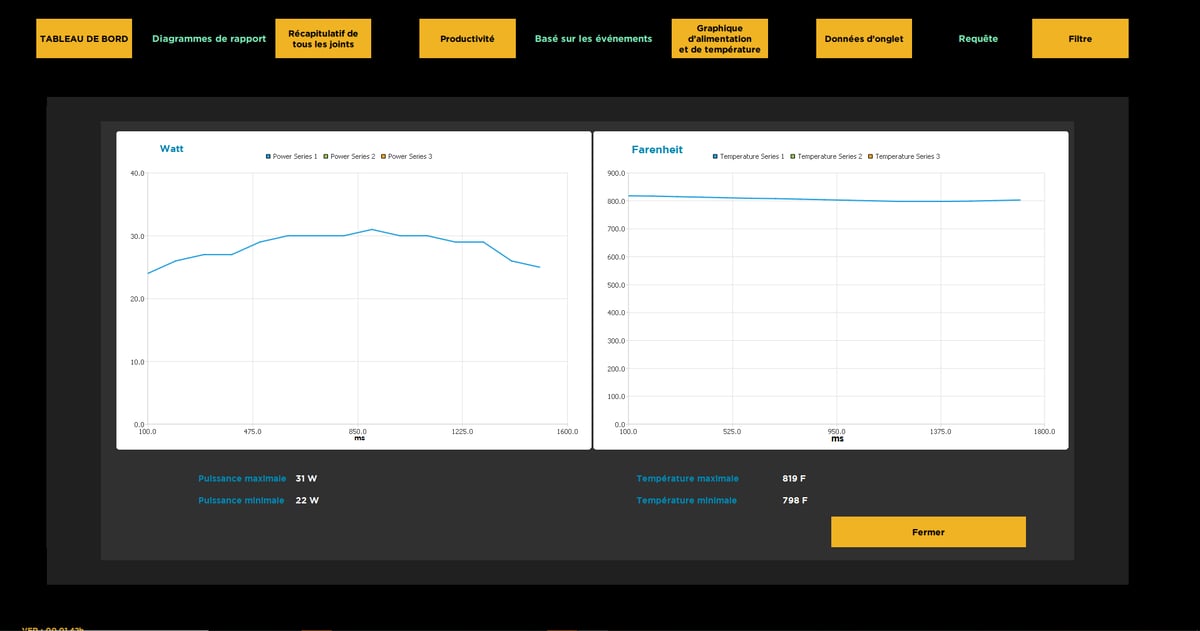Toggle Power Series 1 legend marker
This screenshot has height=631, width=1200.
pyautogui.click(x=268, y=157)
